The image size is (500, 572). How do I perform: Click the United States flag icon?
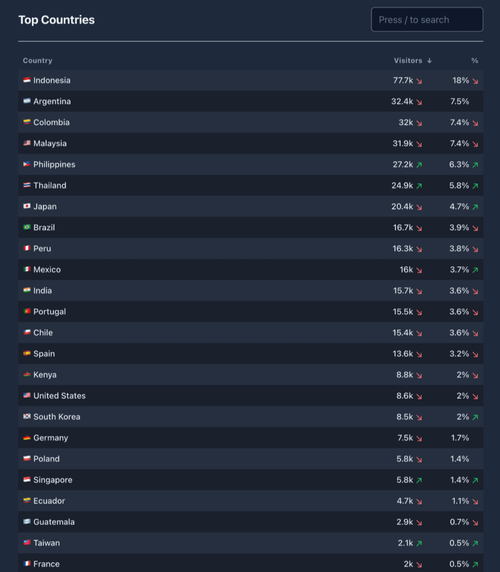27,395
